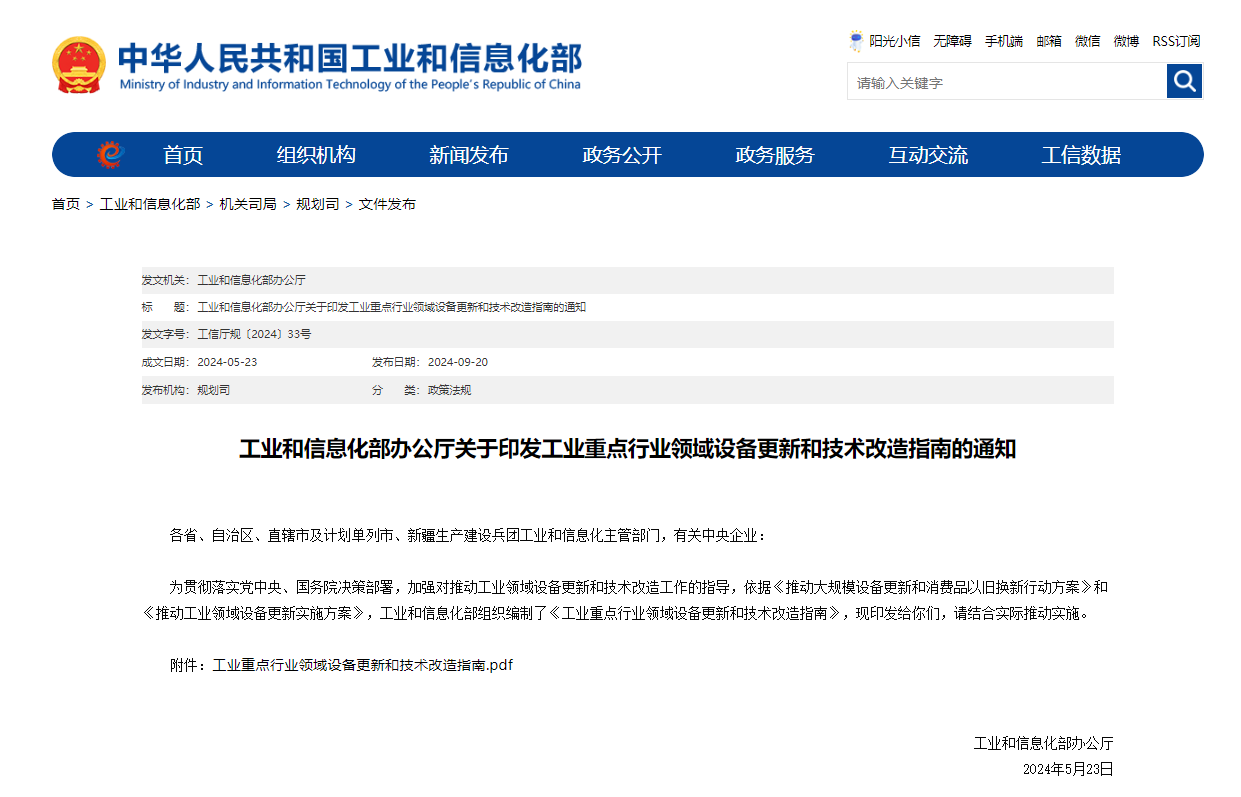Image resolution: width=1241 pixels, height=797 pixels.
Task: Open the 邮箱 mailbox link
Action: click(x=1048, y=41)
